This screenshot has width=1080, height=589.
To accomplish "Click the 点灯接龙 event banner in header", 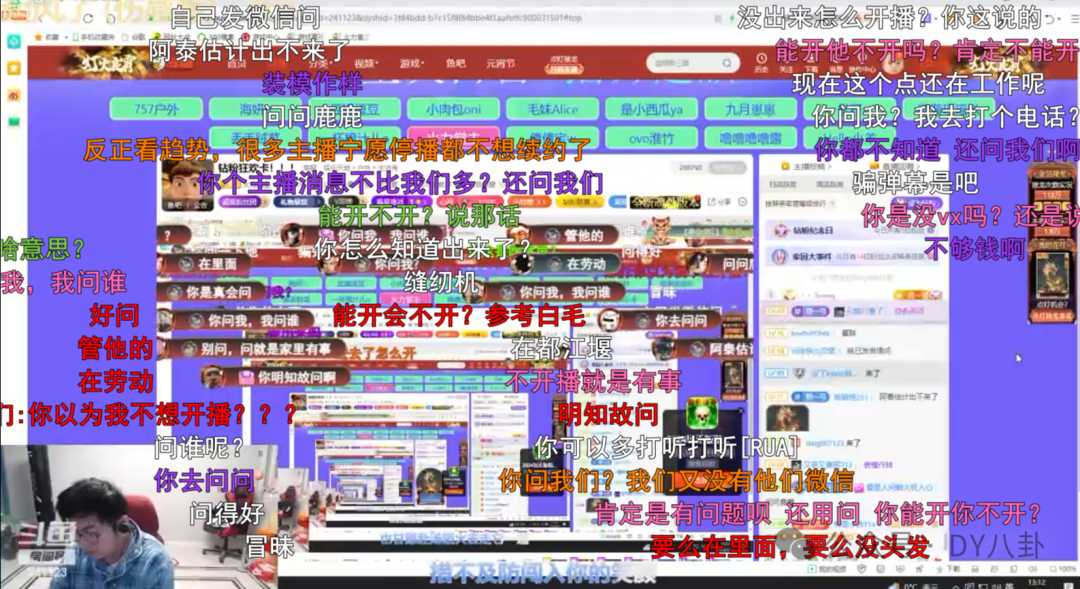I will click(x=563, y=64).
